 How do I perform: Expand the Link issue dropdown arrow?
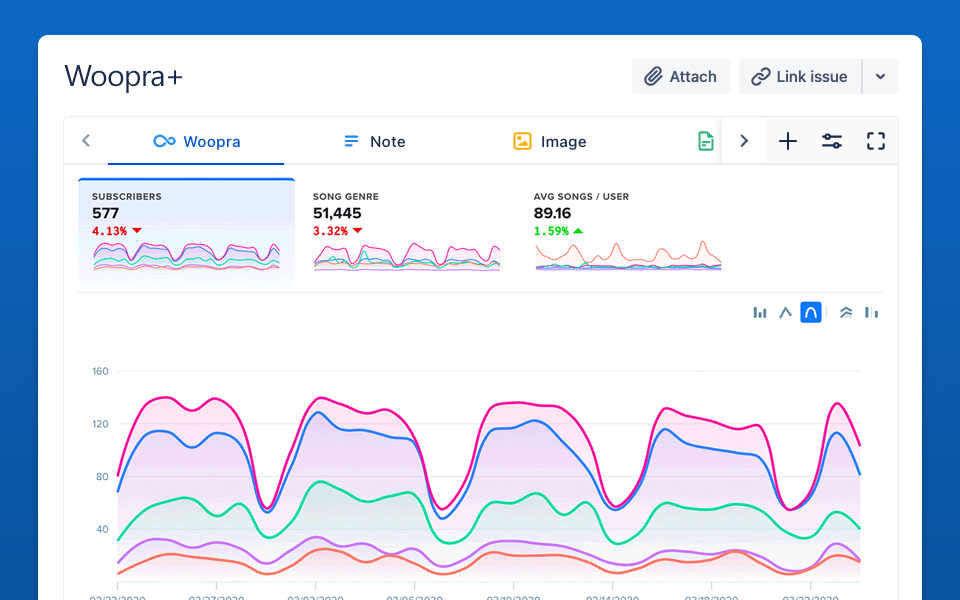click(880, 77)
